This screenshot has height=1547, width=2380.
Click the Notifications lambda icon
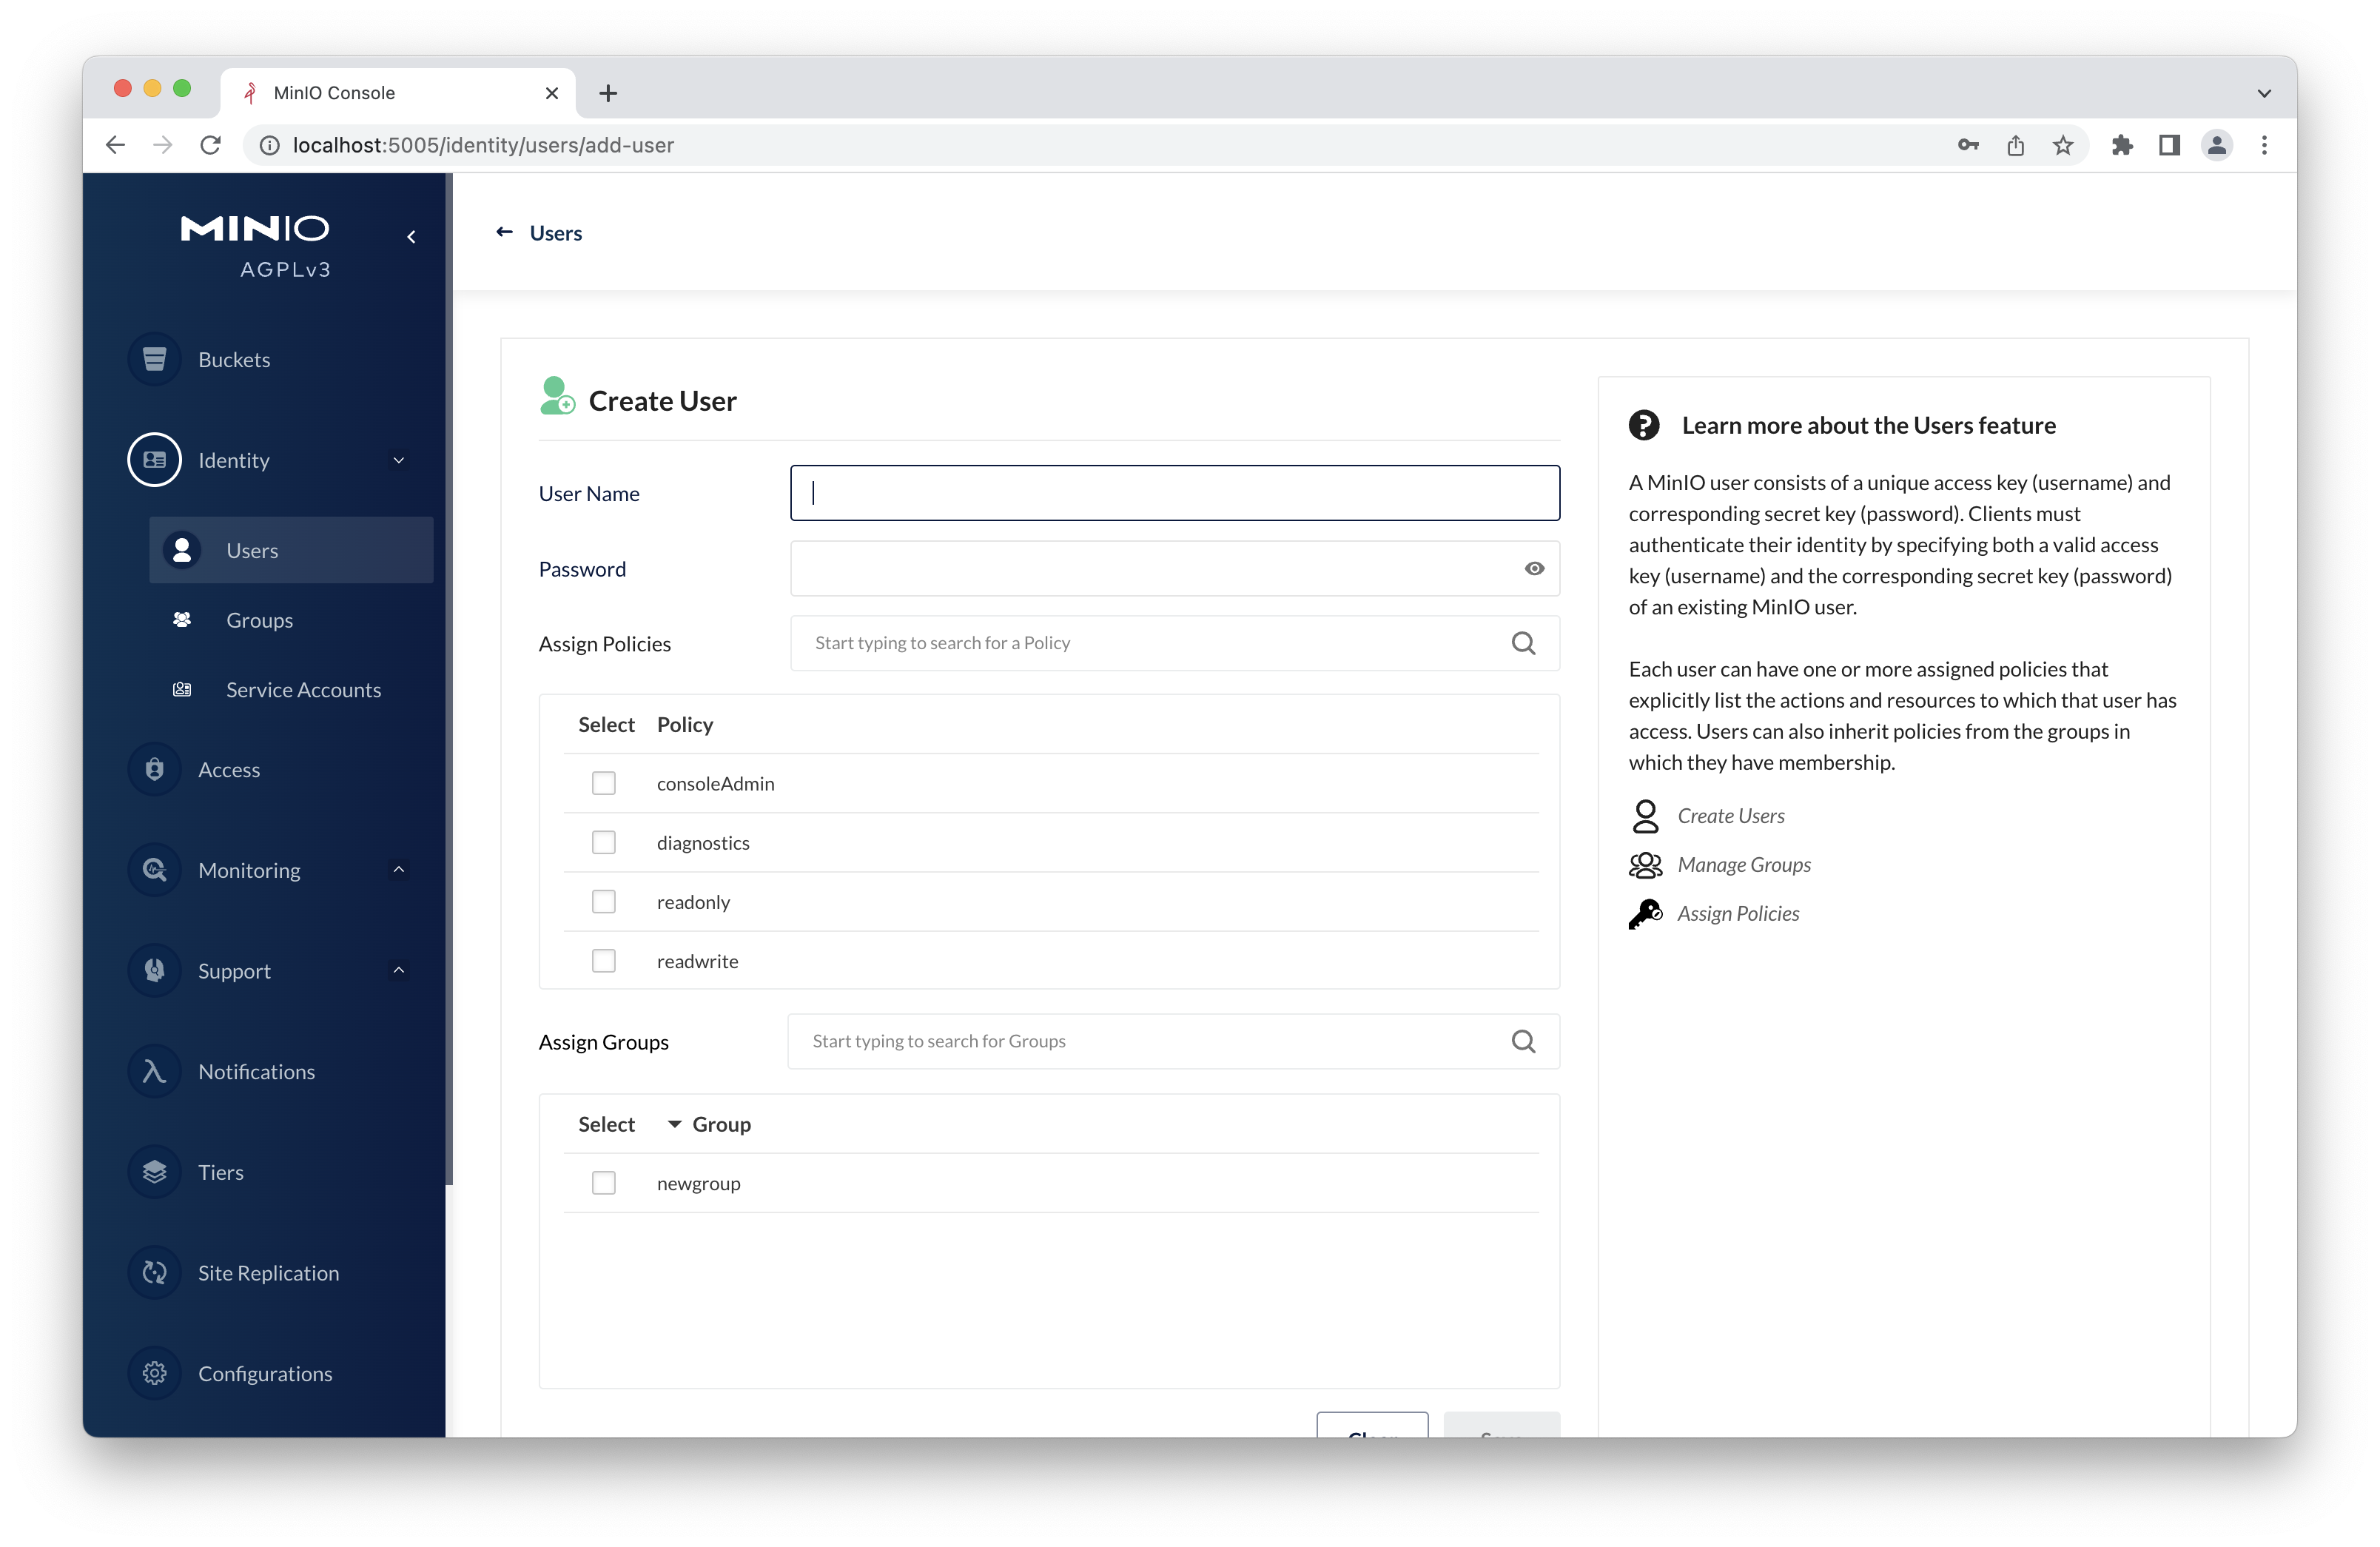click(x=154, y=1071)
